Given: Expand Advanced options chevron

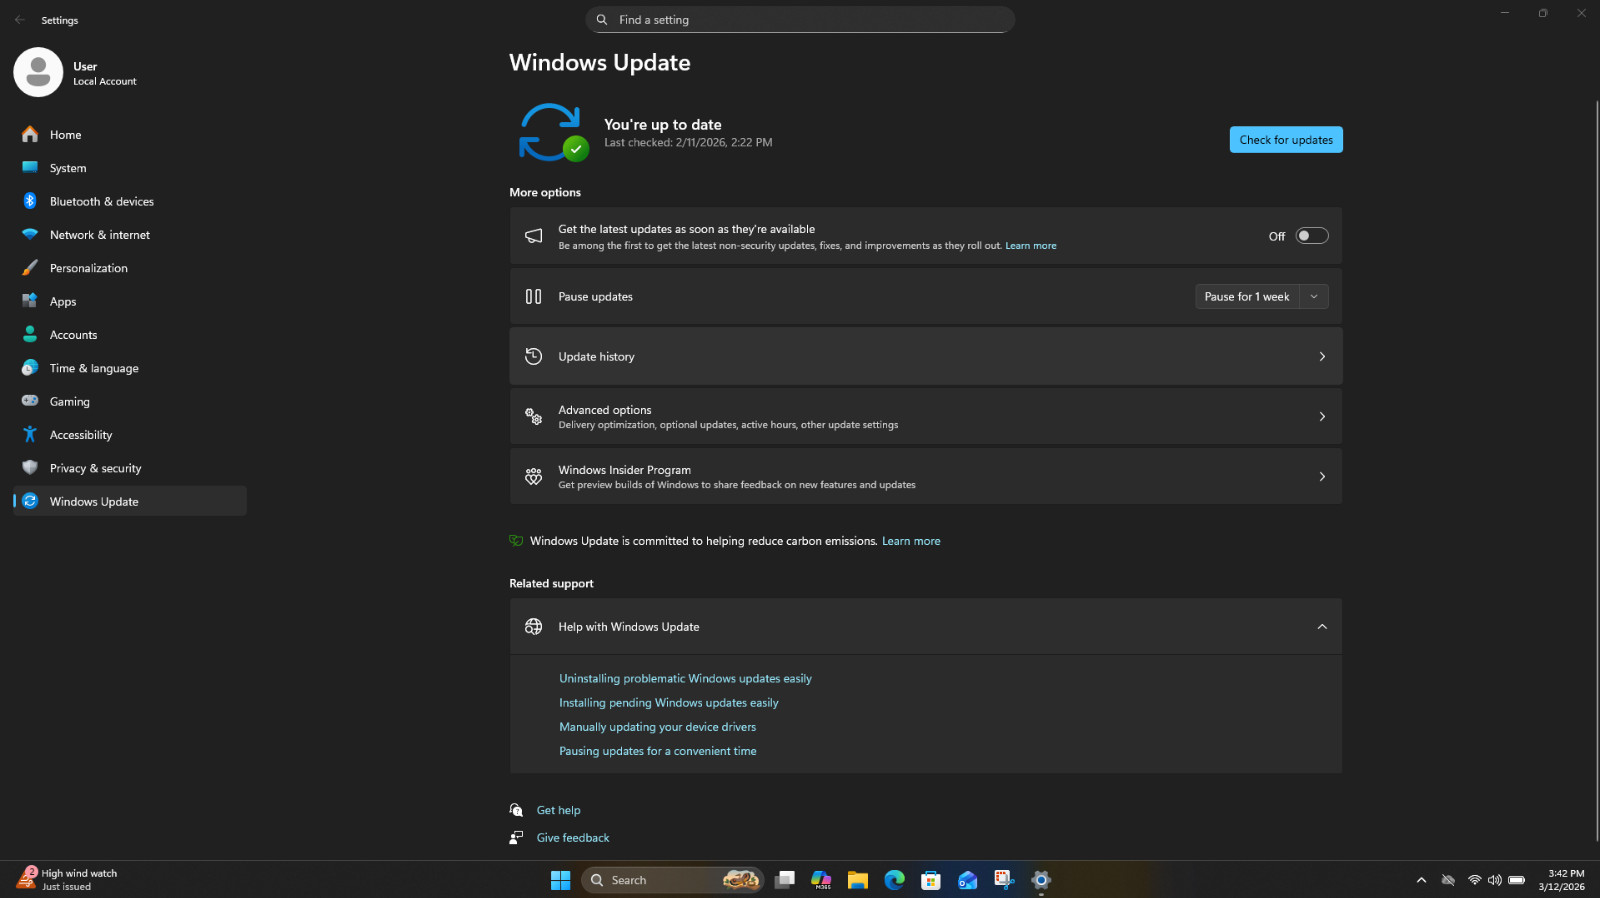Looking at the screenshot, I should (1322, 417).
